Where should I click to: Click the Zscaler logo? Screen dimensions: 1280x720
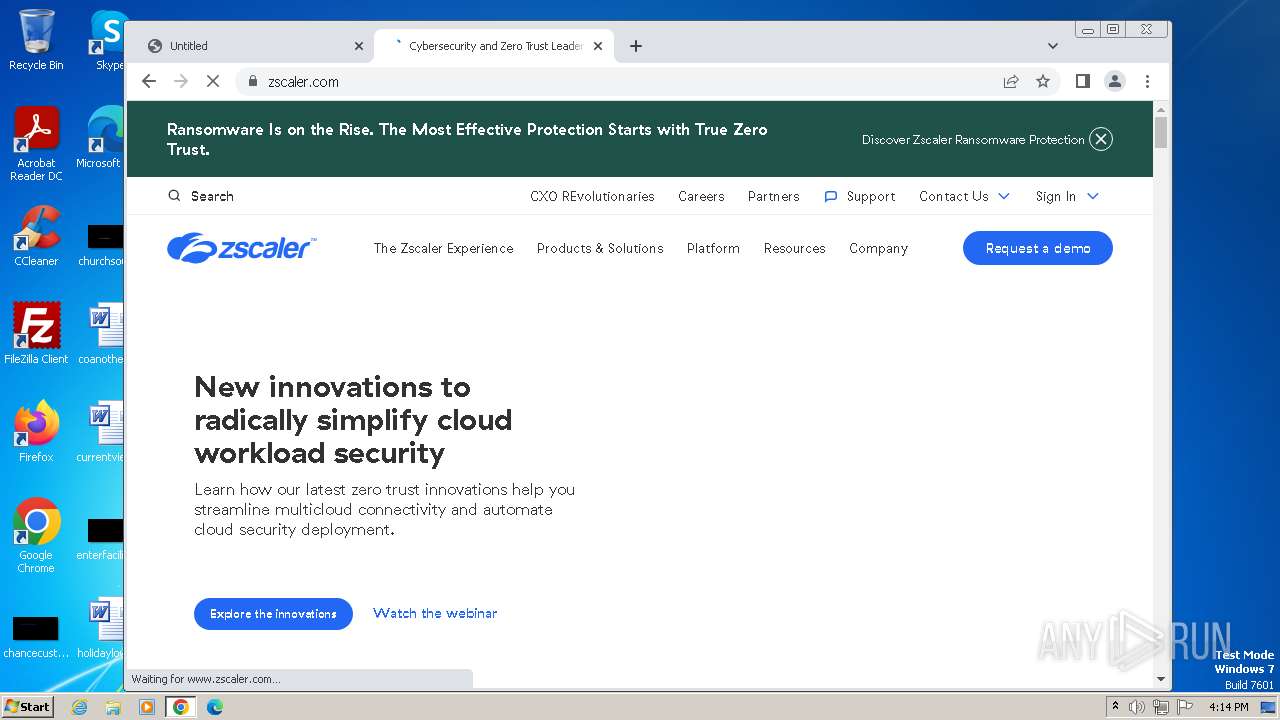(241, 248)
